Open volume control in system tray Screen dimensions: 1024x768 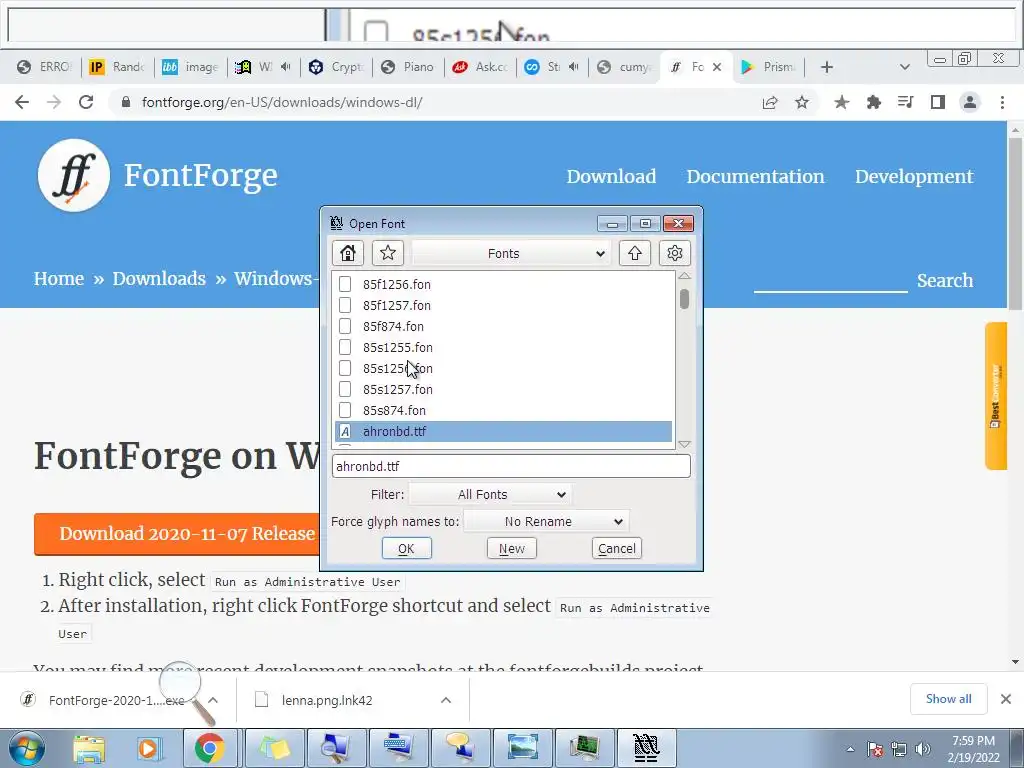click(922, 749)
